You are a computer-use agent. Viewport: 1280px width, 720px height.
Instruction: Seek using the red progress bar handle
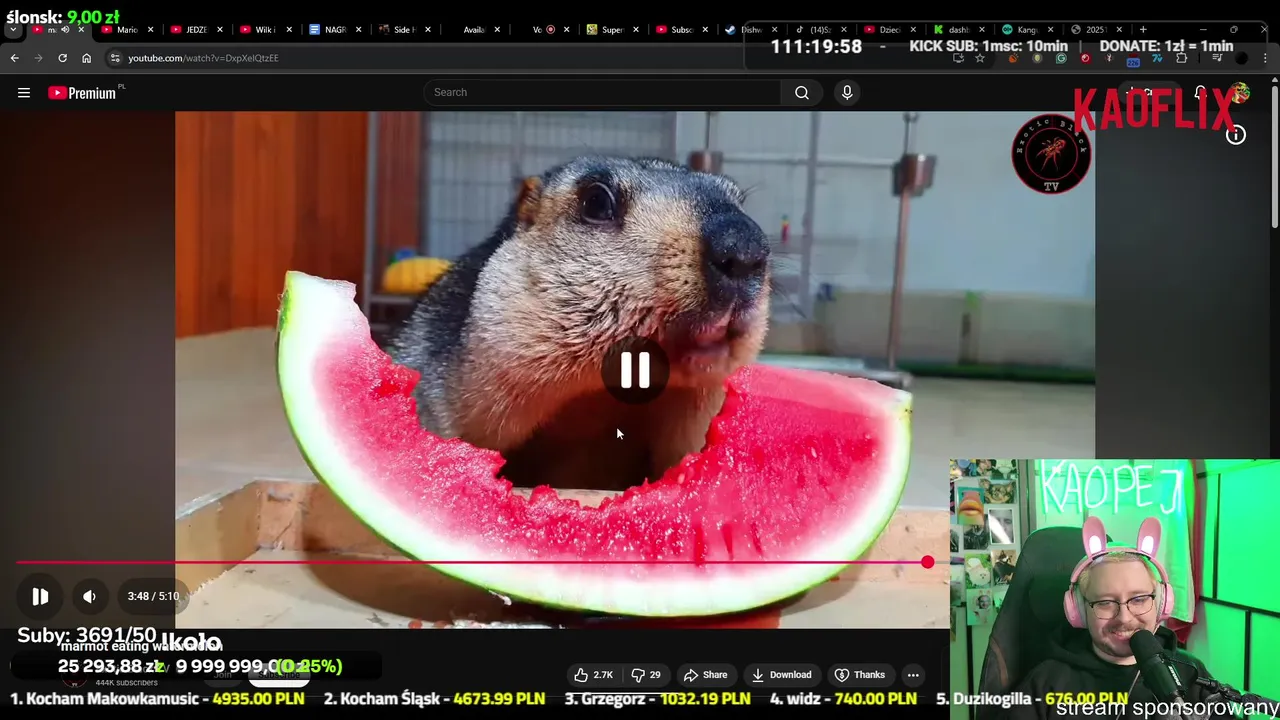[927, 562]
